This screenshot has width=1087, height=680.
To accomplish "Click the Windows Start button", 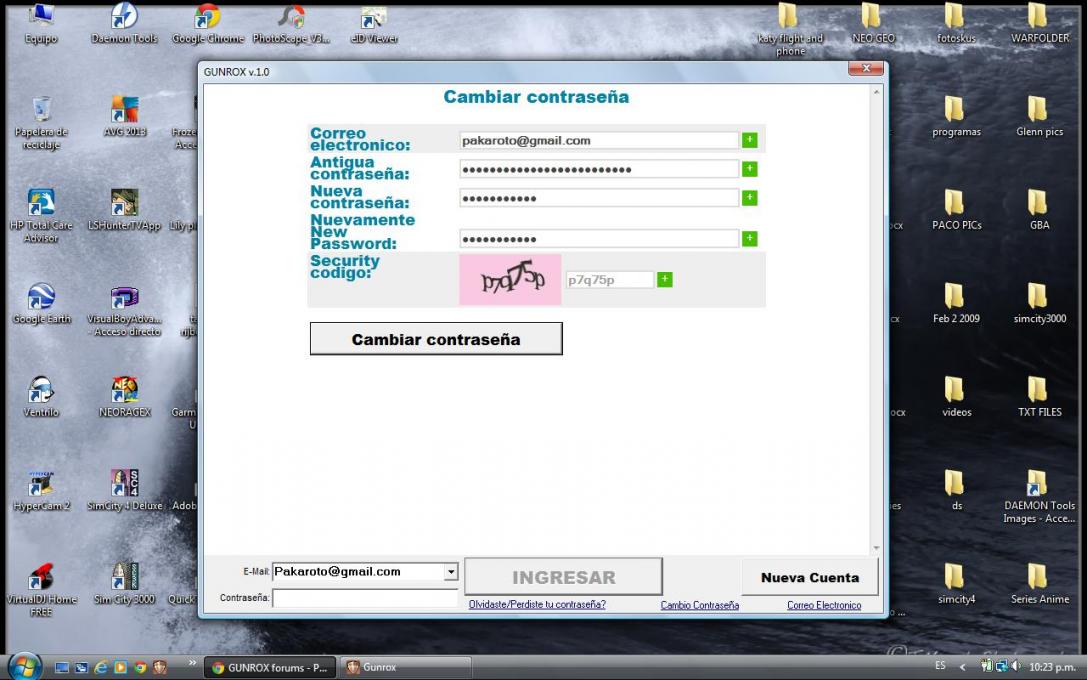I will 24,666.
